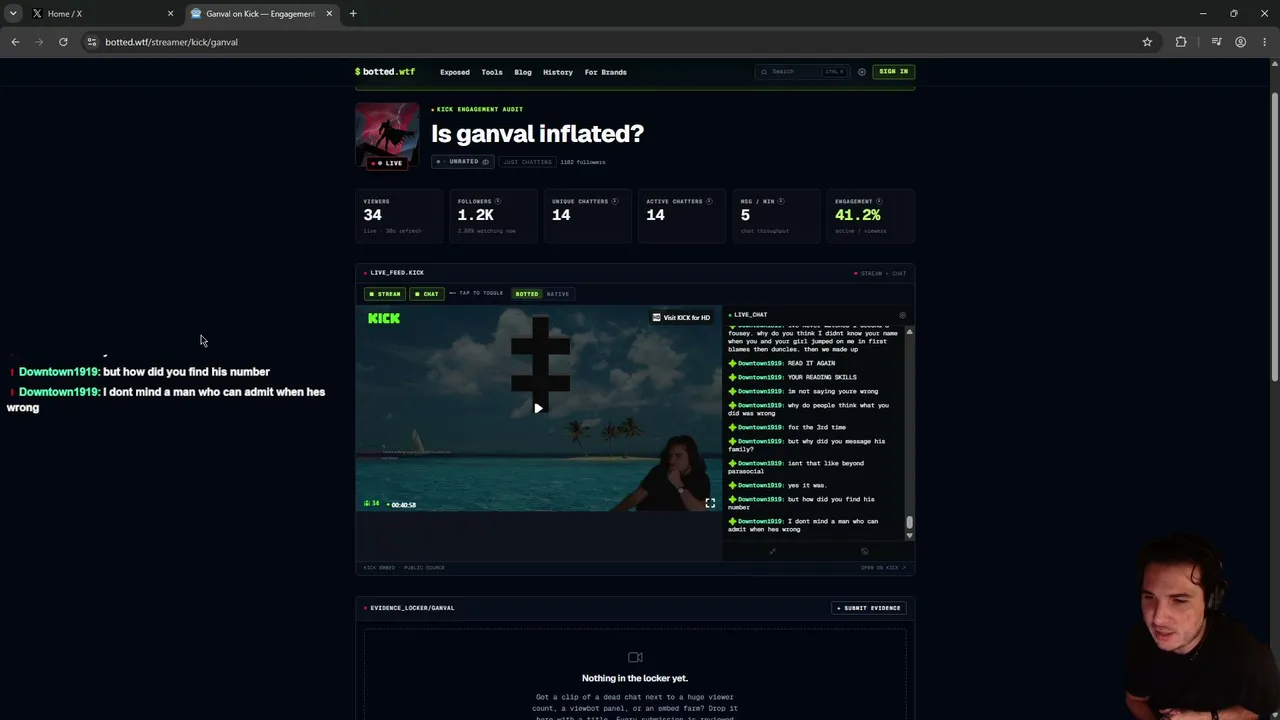The width and height of the screenshot is (1280, 720).
Task: Open the History nav item
Action: 558,72
